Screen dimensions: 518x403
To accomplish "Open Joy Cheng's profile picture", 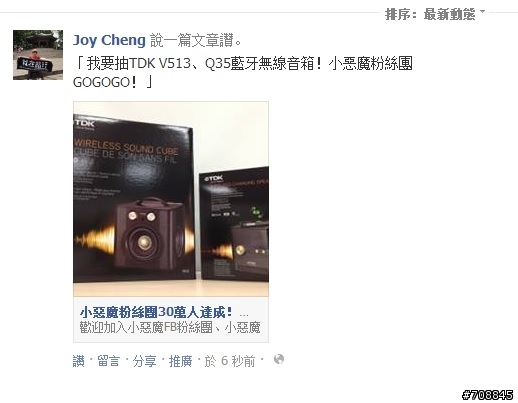I will coord(38,55).
